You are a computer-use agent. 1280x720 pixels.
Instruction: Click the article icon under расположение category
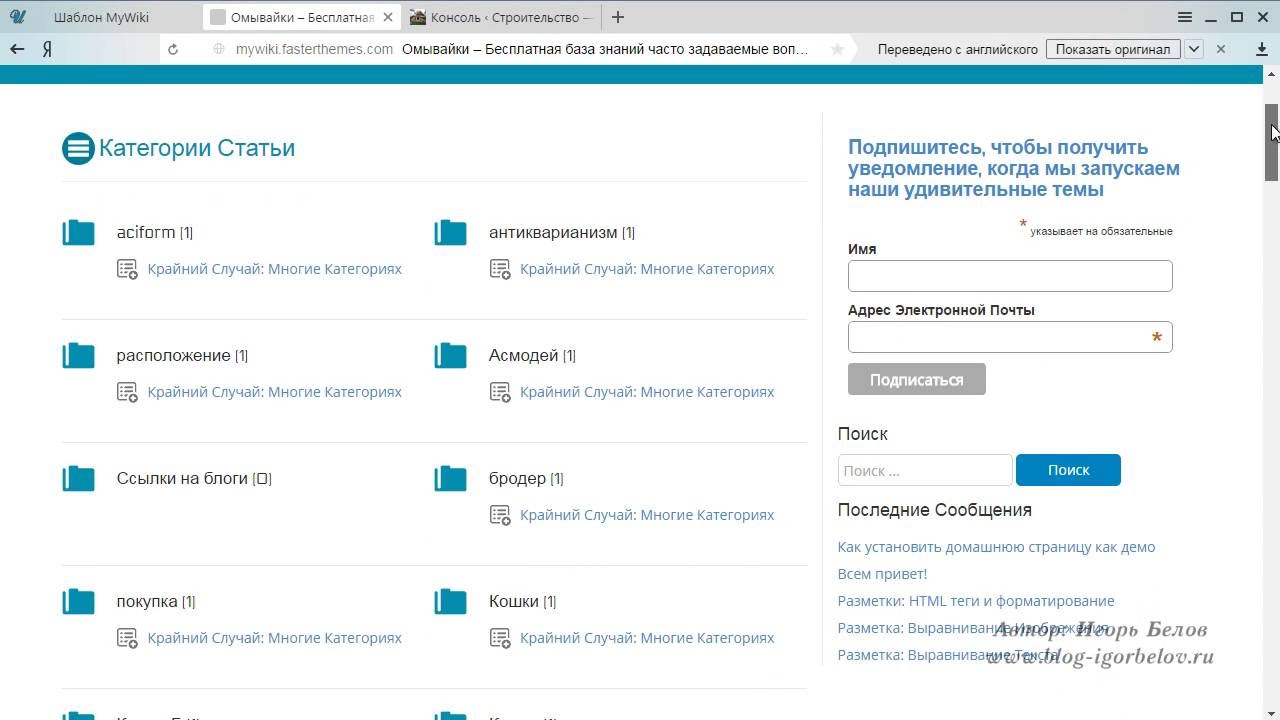pos(127,392)
